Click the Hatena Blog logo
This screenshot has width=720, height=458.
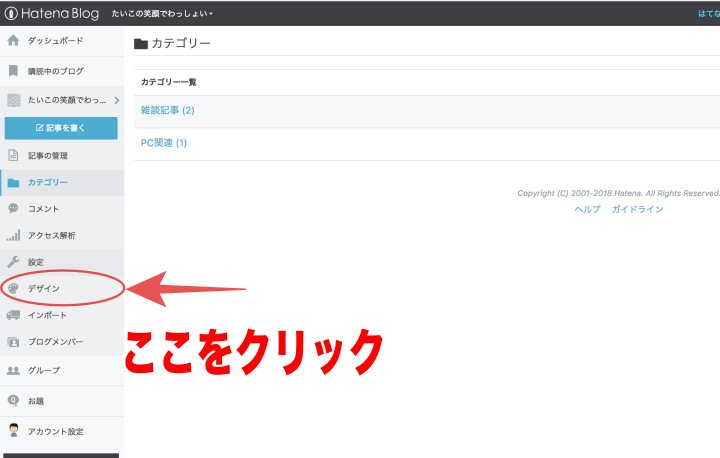tap(51, 13)
